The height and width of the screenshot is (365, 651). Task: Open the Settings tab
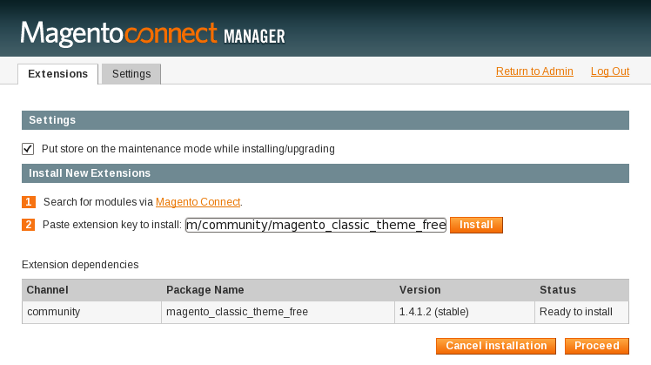[x=131, y=74]
